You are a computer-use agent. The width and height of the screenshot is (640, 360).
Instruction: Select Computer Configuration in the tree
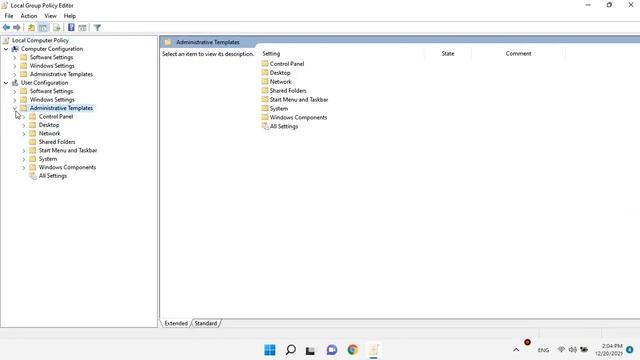click(x=52, y=49)
